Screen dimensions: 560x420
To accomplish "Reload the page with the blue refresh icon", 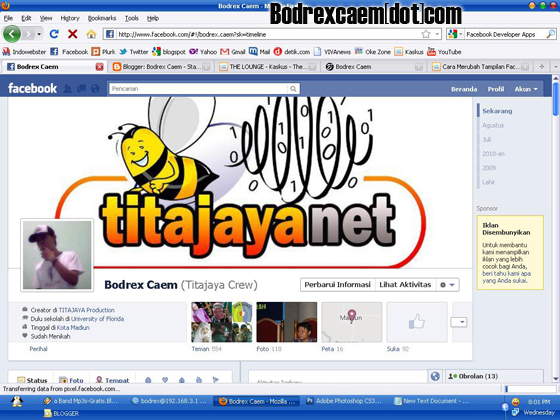I will [54, 34].
